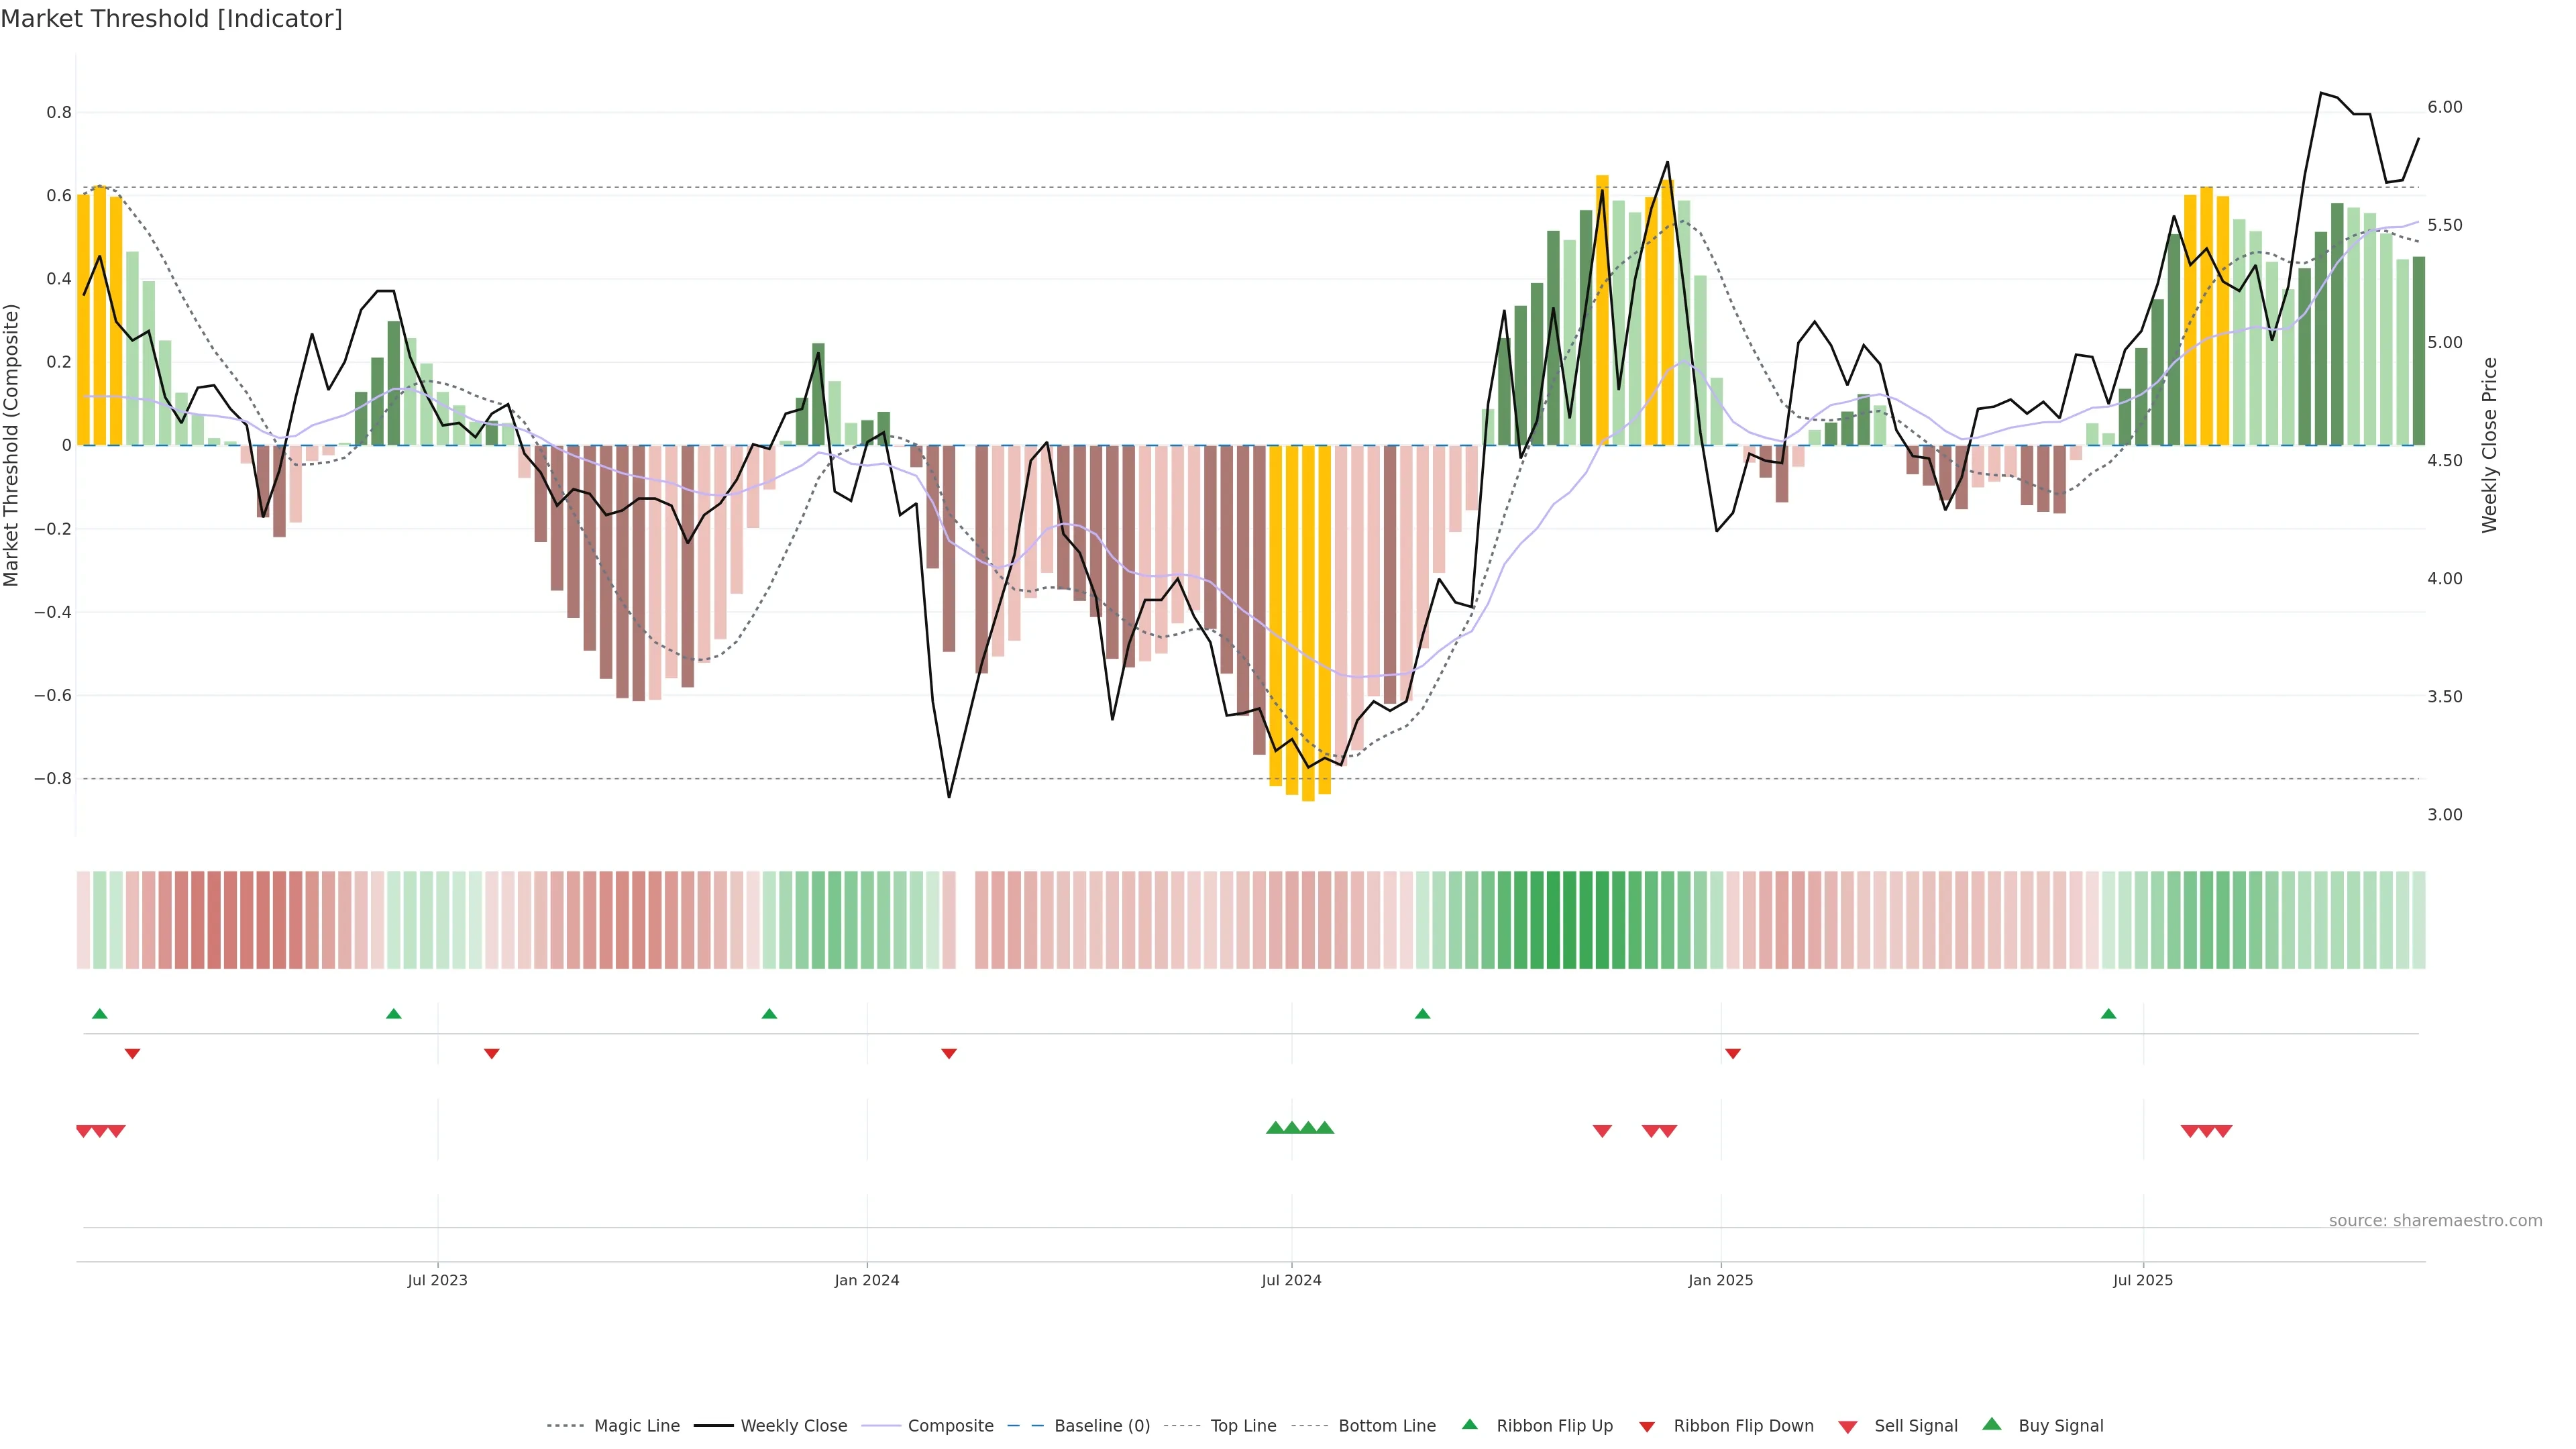This screenshot has height=1449, width=2576.
Task: Click the Ribbon Flip Down legend triangle
Action: [1647, 1427]
